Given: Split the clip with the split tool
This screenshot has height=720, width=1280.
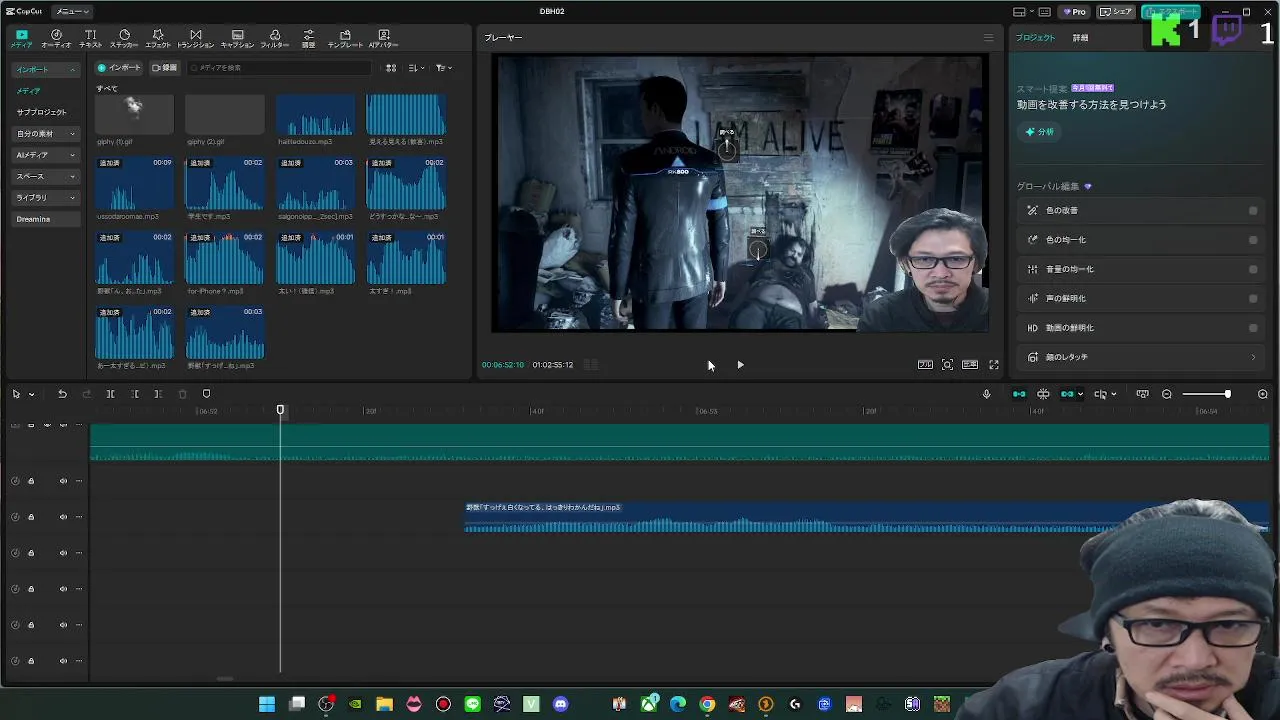Looking at the screenshot, I should point(110,394).
